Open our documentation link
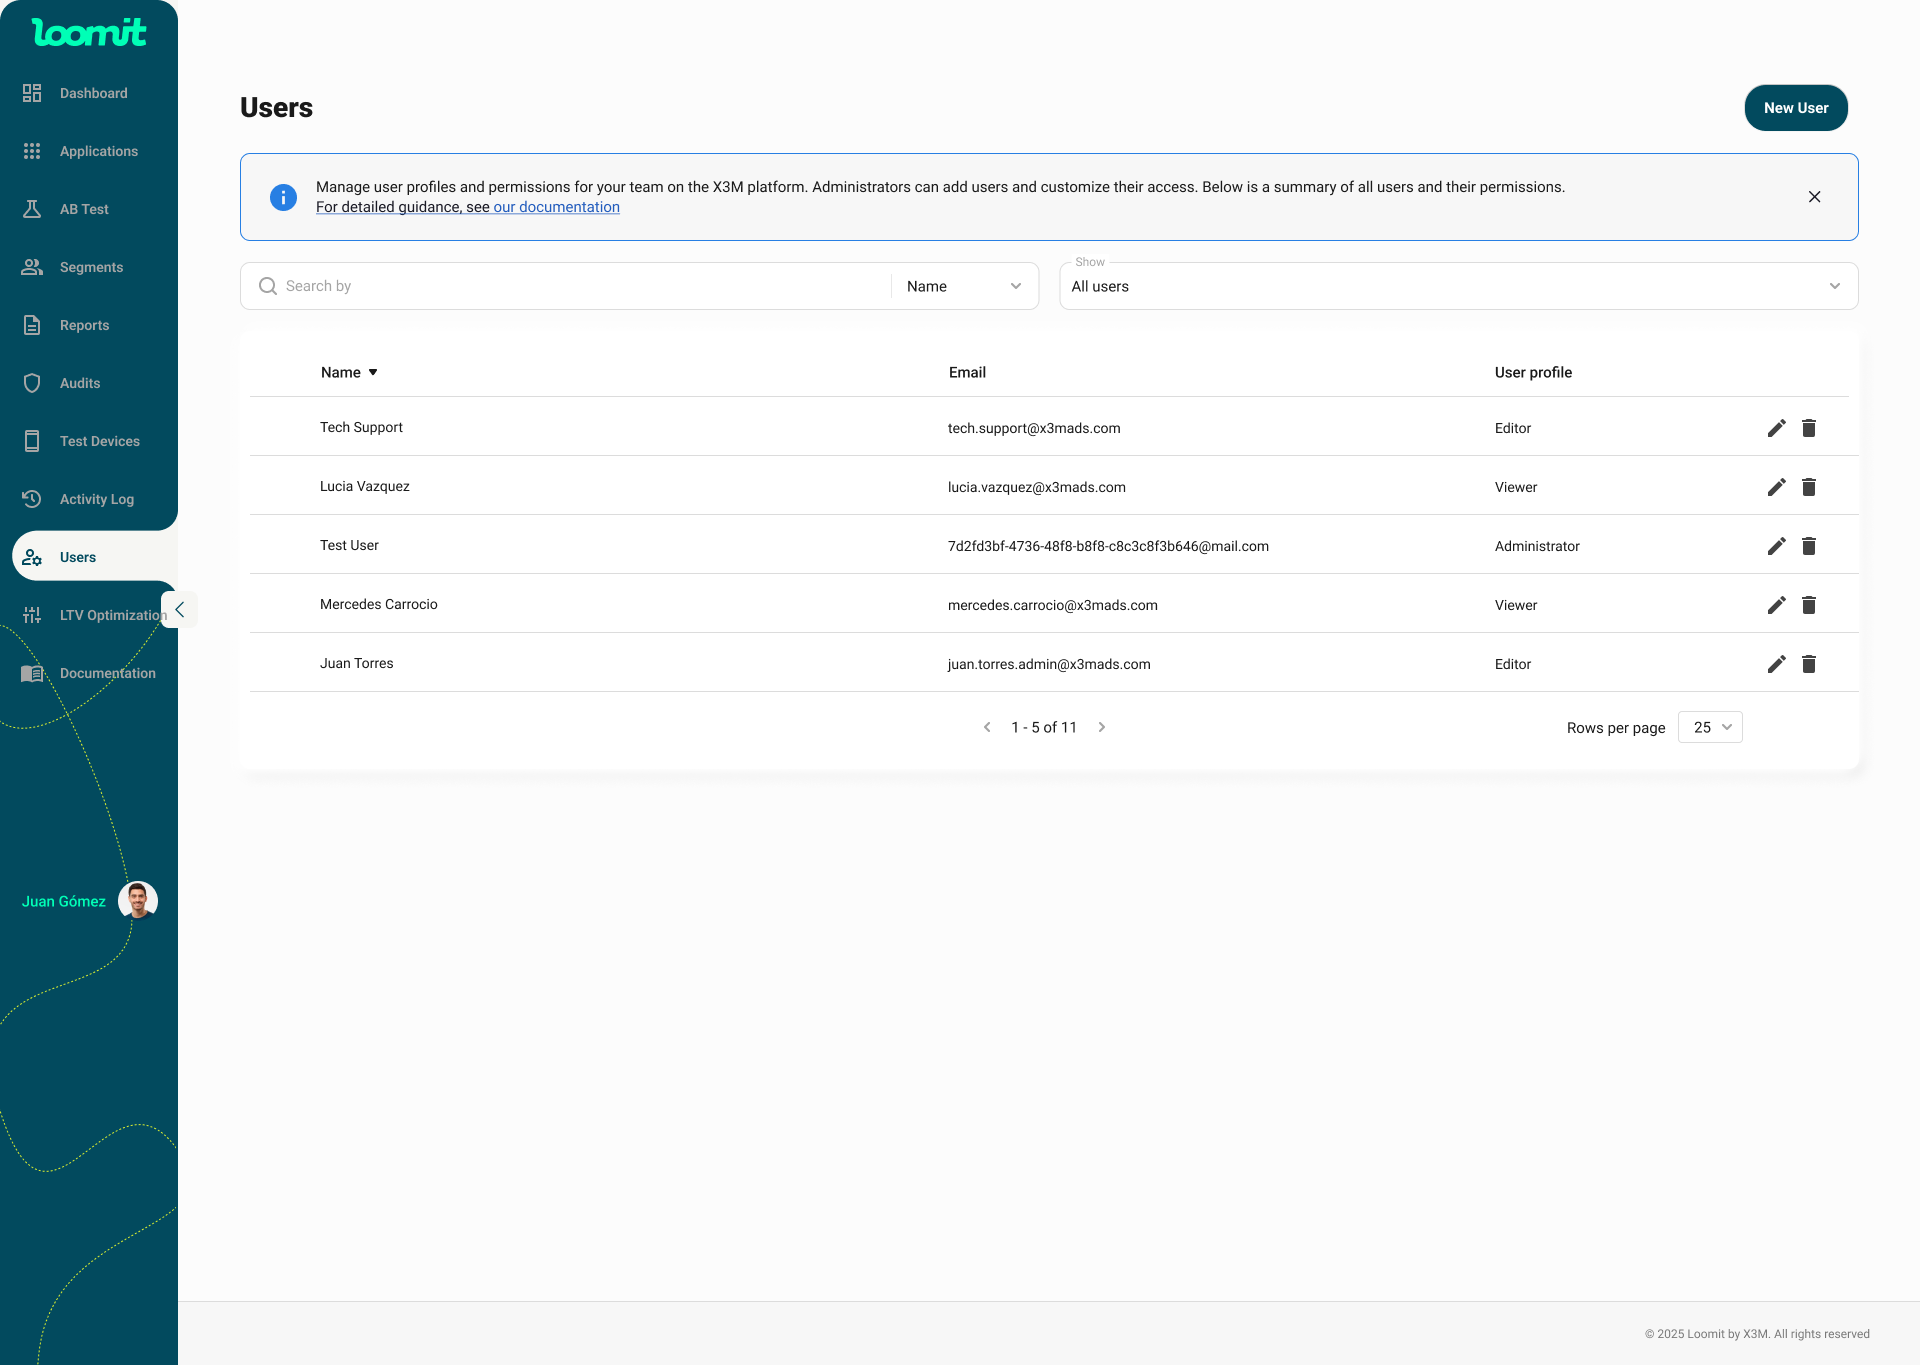 [556, 207]
